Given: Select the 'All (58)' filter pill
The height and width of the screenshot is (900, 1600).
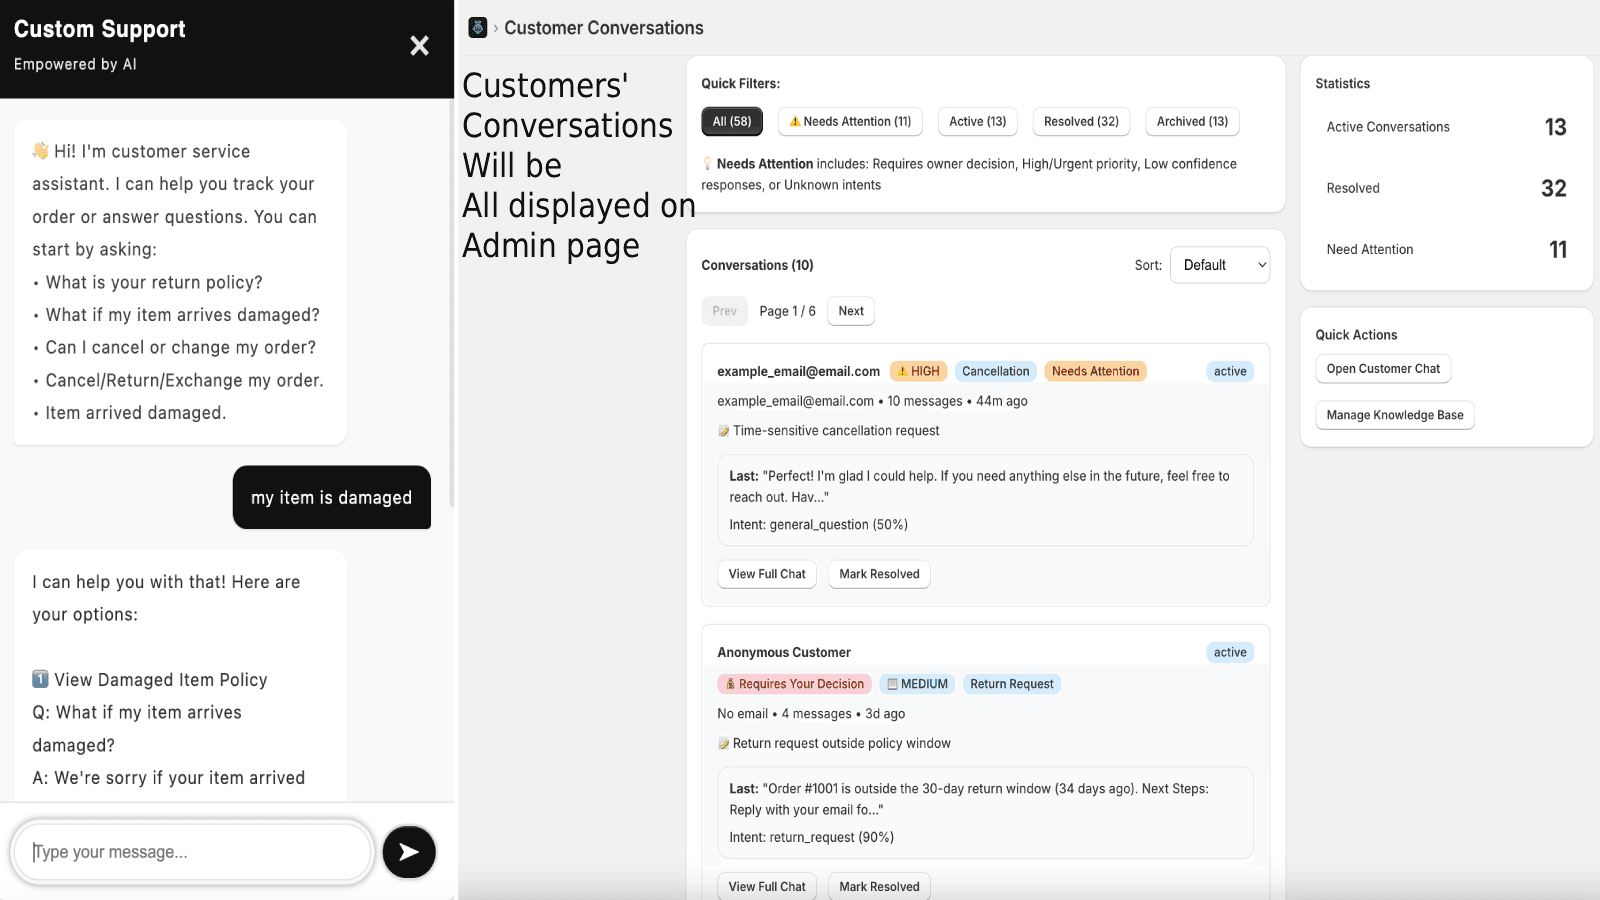Looking at the screenshot, I should click(731, 121).
